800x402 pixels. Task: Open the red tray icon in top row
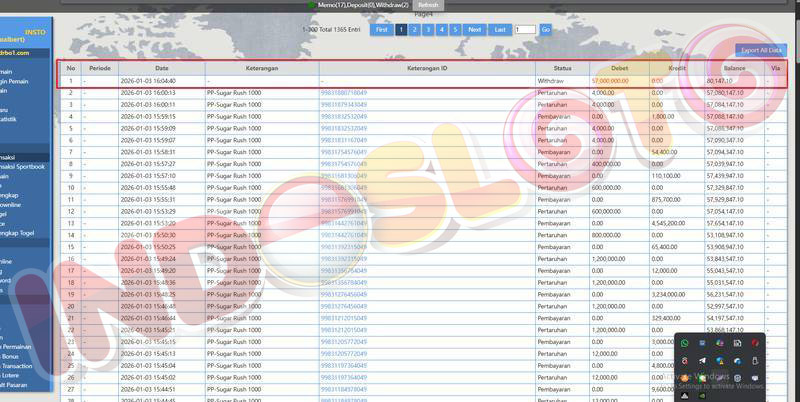click(x=755, y=344)
